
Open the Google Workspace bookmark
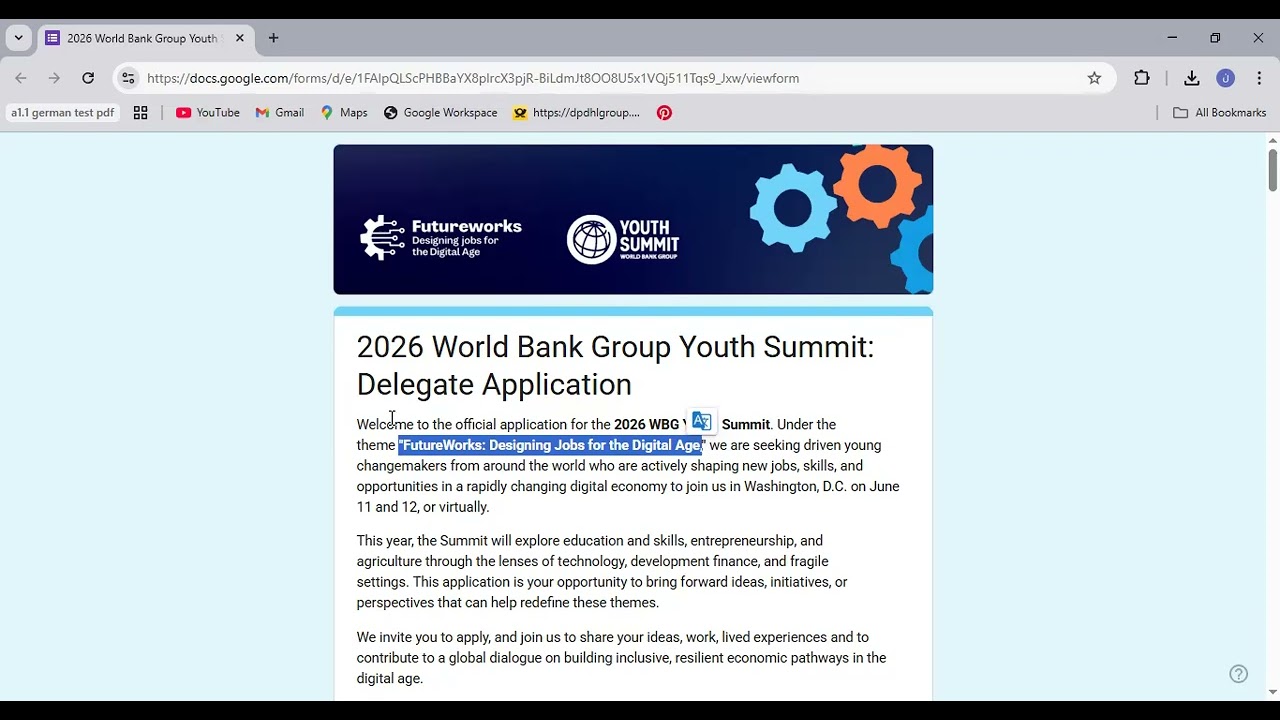(440, 113)
